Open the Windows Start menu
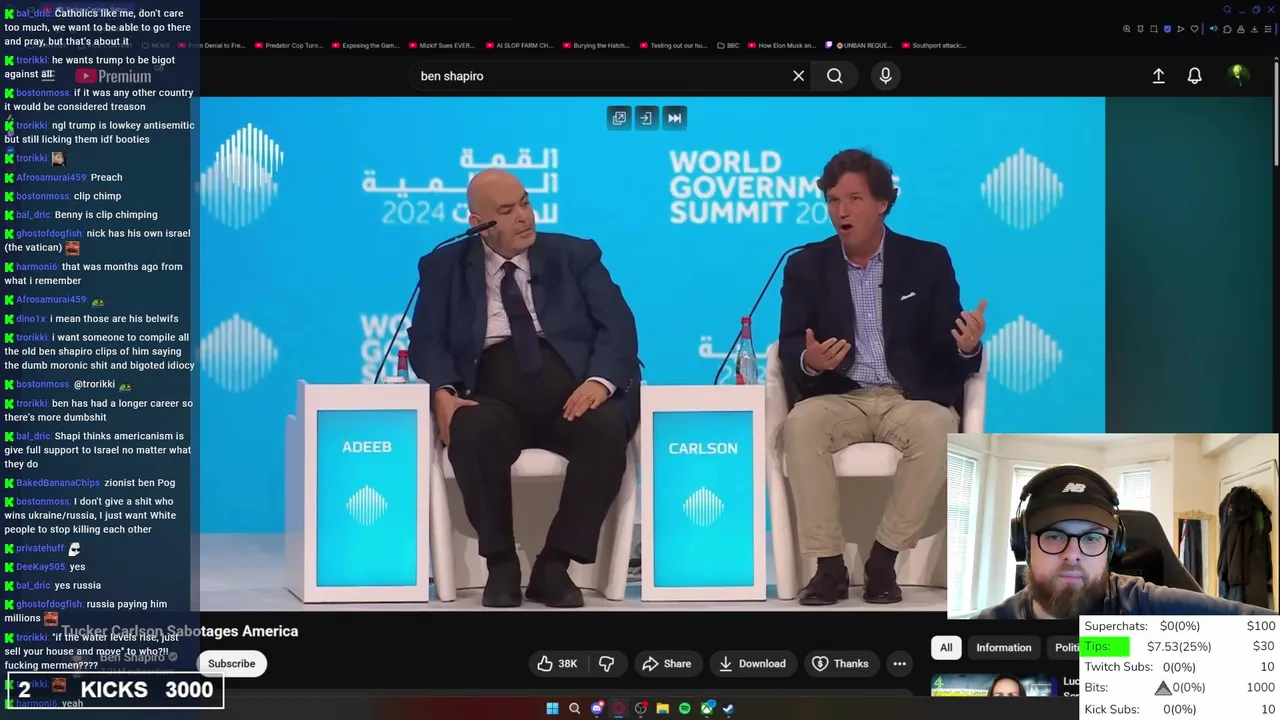Screen dimensions: 1280x720 coord(552,708)
